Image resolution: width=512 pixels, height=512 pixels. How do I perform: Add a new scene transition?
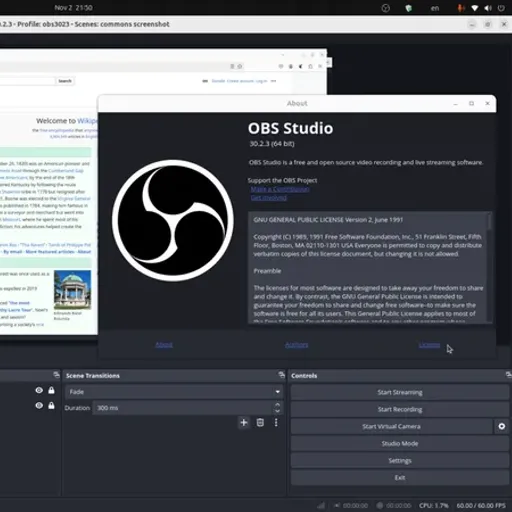coord(244,423)
